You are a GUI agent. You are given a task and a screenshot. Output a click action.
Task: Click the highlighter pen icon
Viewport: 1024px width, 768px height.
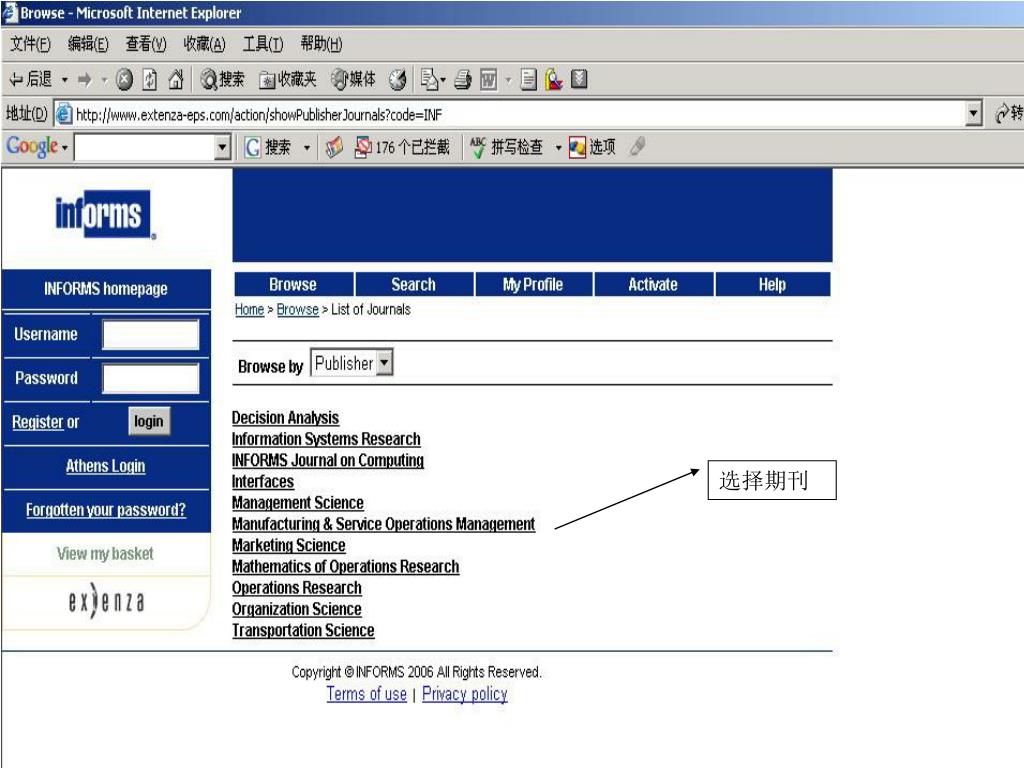click(x=637, y=147)
